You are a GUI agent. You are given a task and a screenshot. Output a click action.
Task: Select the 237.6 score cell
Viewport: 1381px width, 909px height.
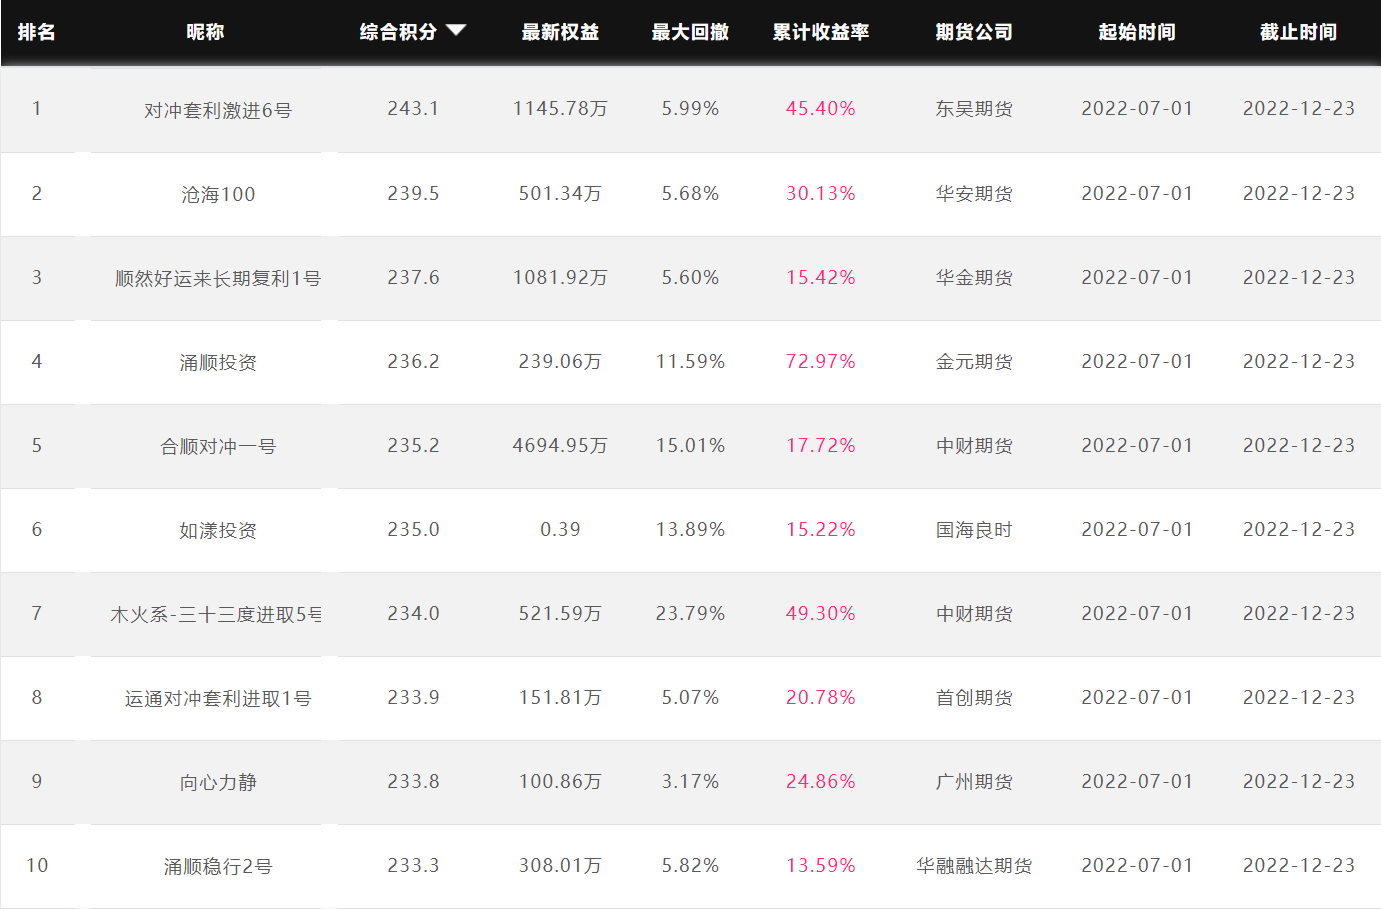tap(413, 277)
